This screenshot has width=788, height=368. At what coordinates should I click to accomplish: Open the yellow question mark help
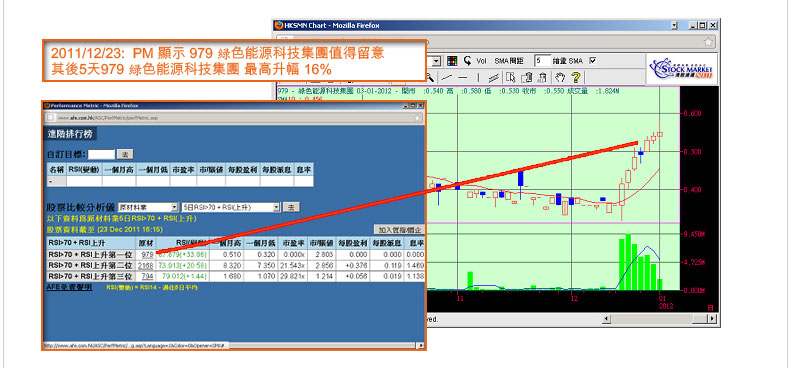tap(576, 77)
